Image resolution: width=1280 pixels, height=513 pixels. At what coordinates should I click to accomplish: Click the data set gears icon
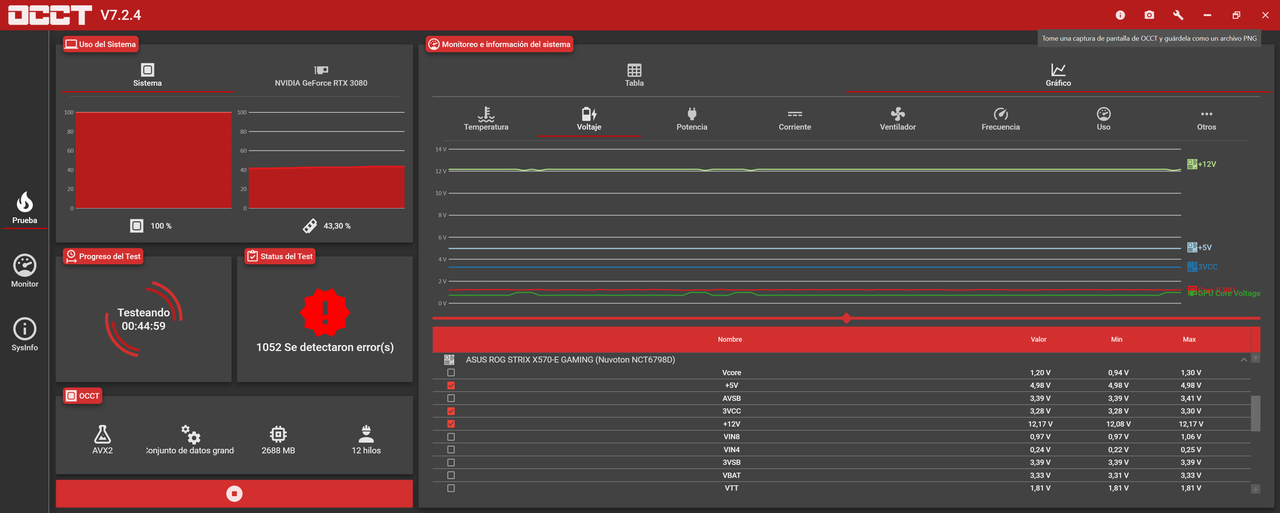coord(191,434)
